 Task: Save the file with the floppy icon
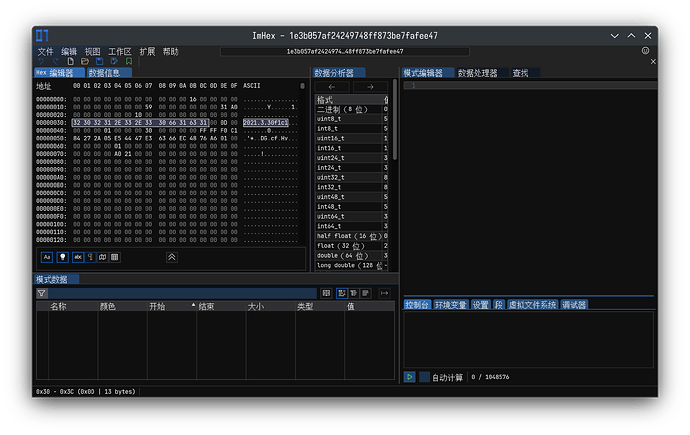[99, 62]
